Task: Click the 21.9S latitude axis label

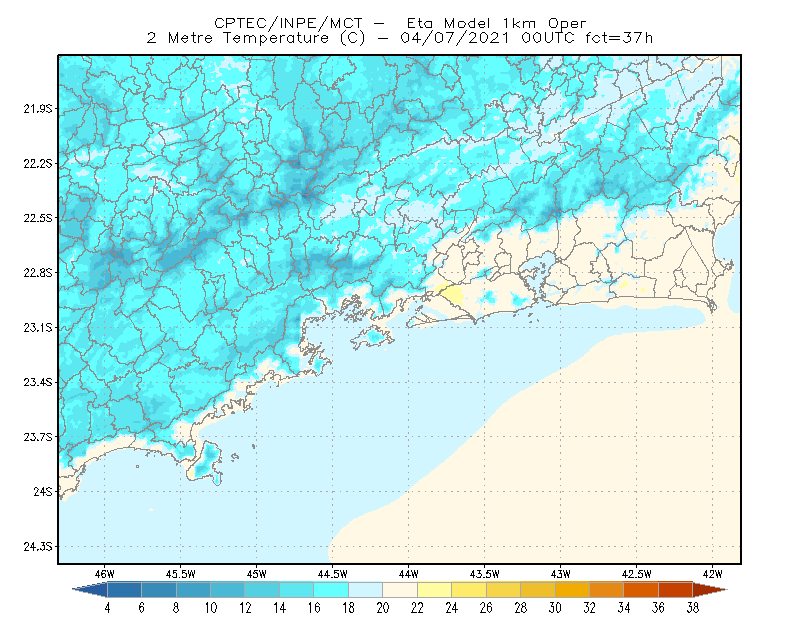Action: point(38,109)
